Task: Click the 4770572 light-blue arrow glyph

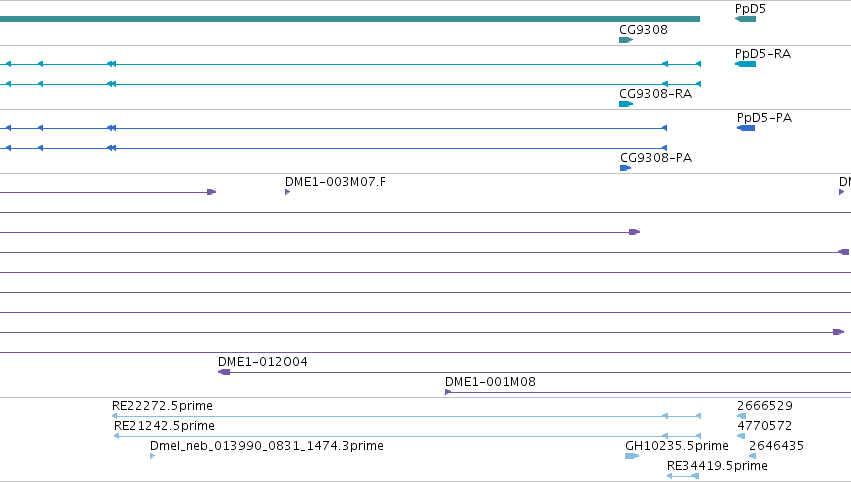Action: pyautogui.click(x=741, y=436)
